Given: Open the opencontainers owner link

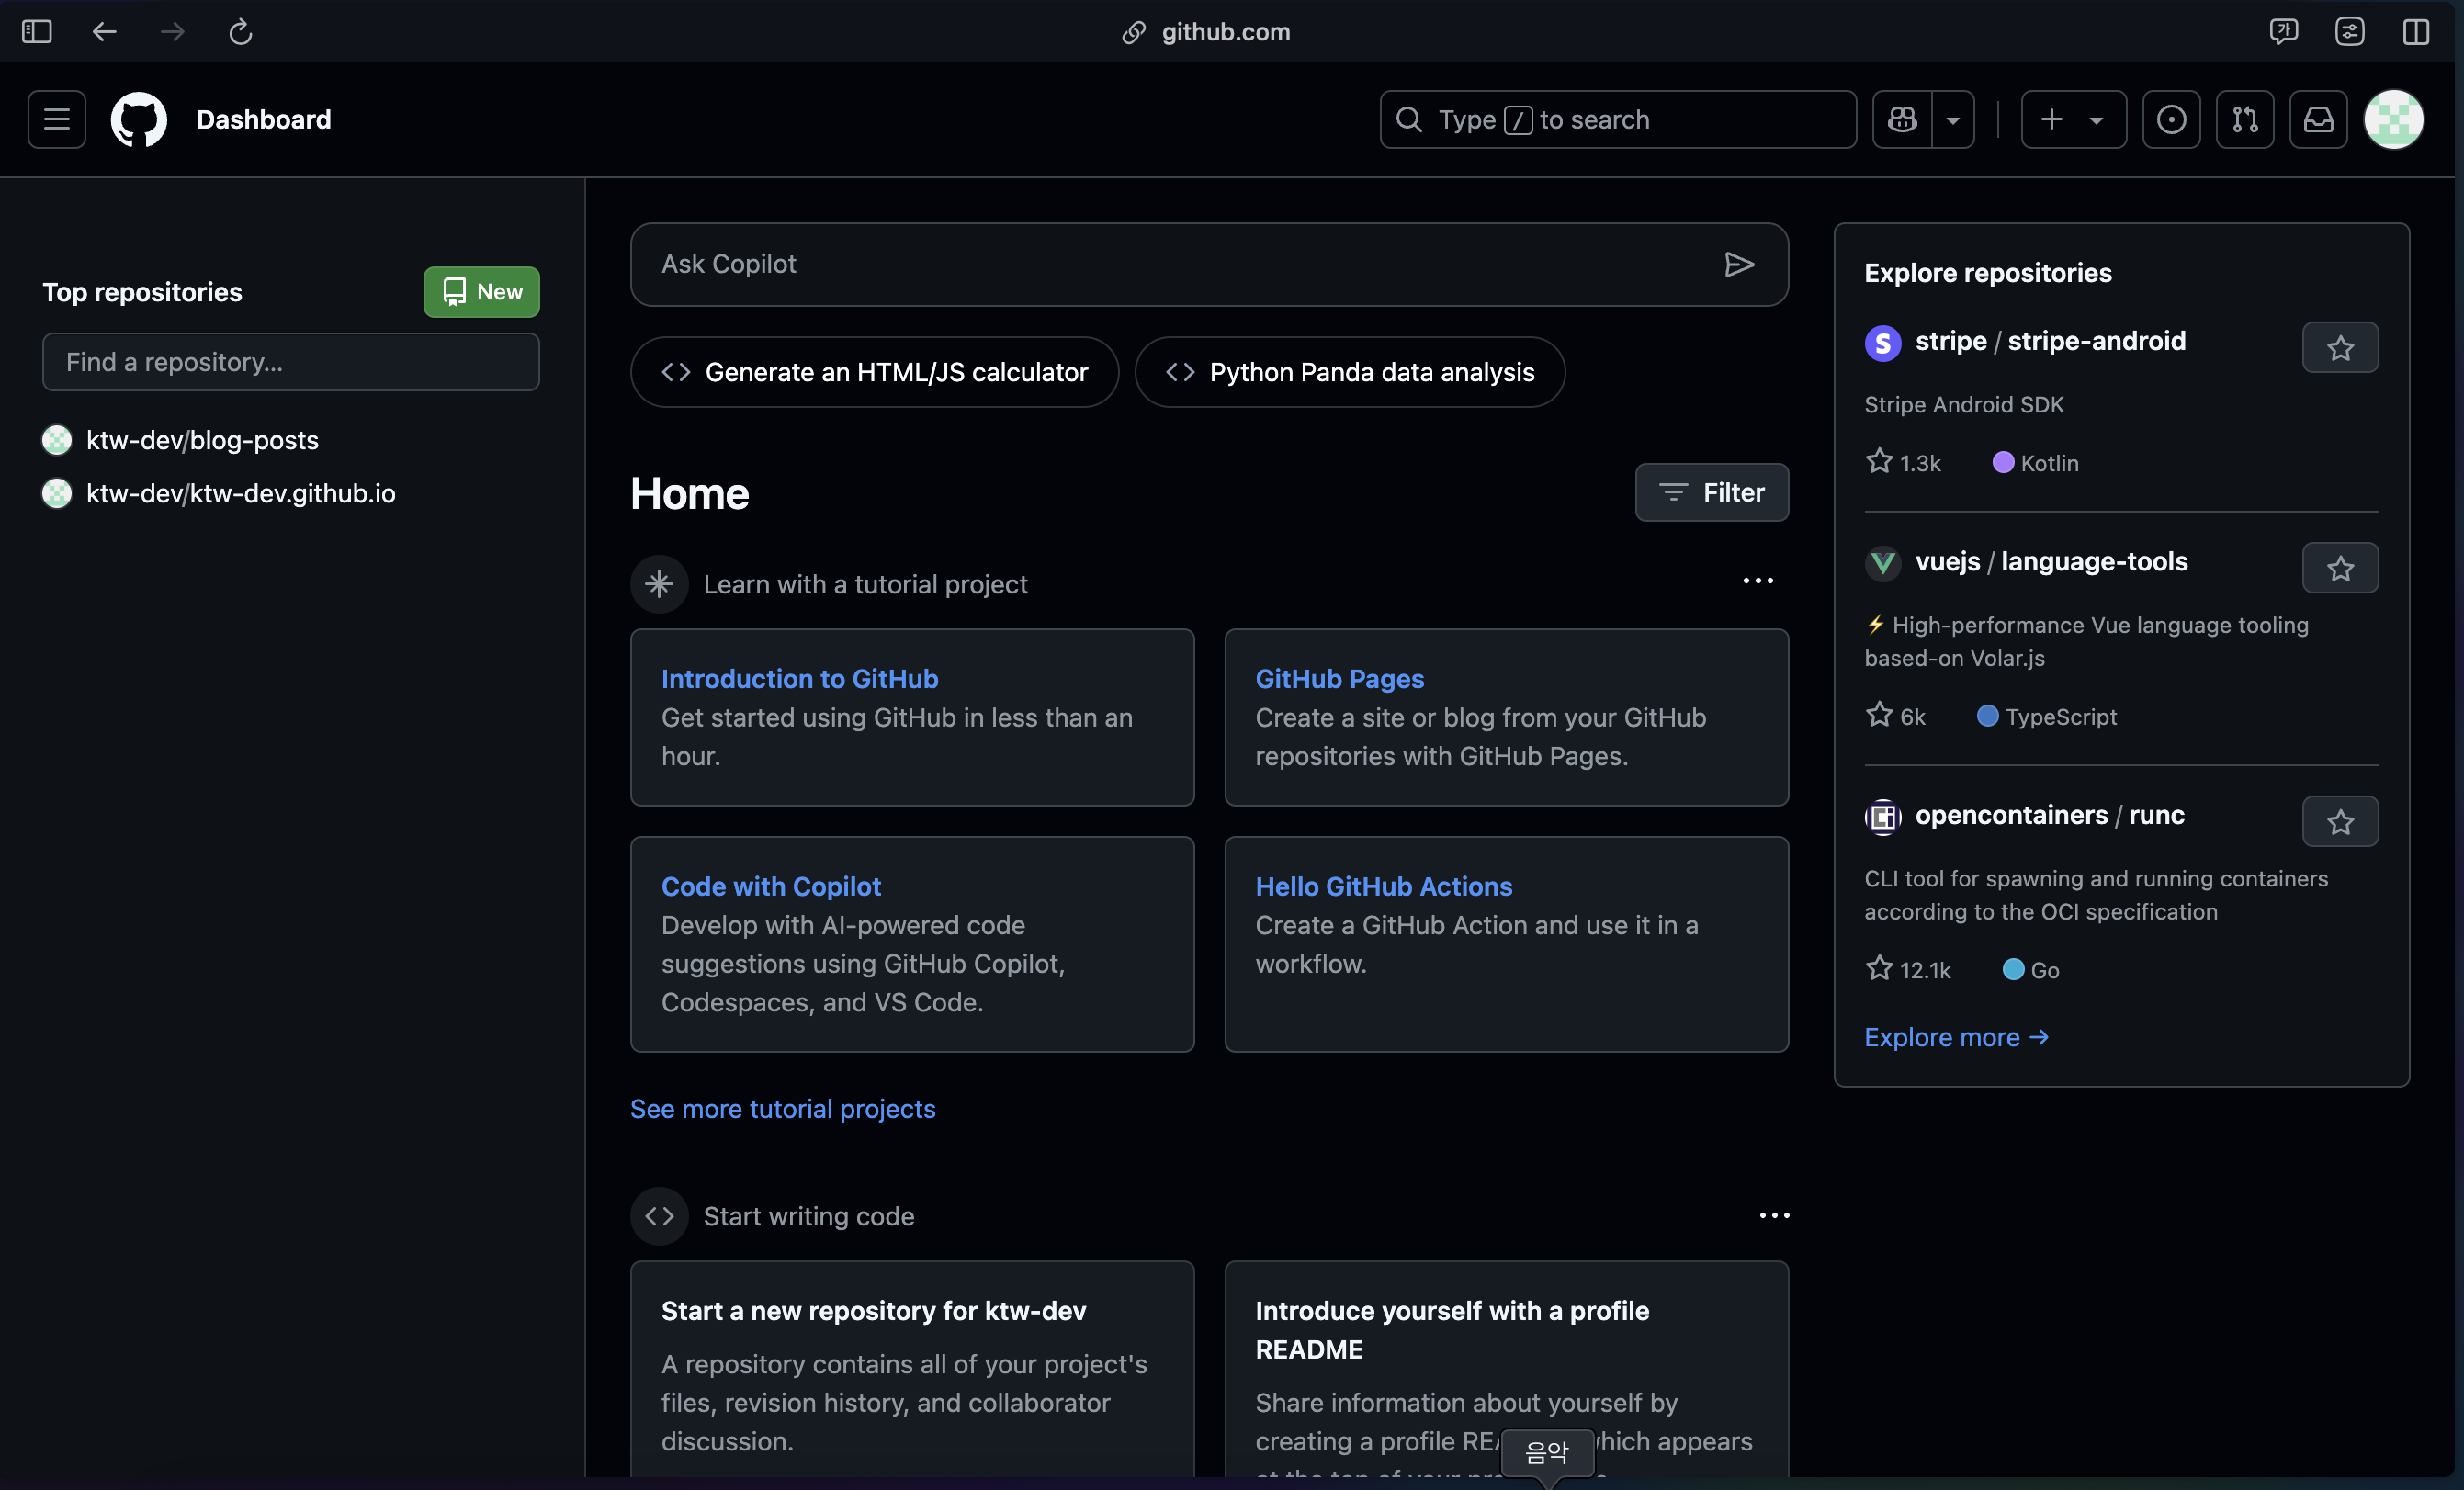Looking at the screenshot, I should 2011,815.
